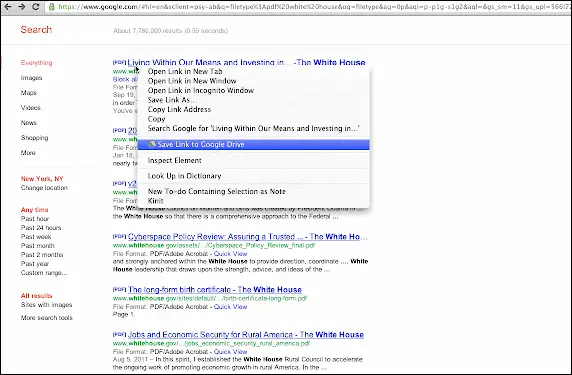Click Change location link
Viewport: 572px width, 375px height.
(x=44, y=188)
